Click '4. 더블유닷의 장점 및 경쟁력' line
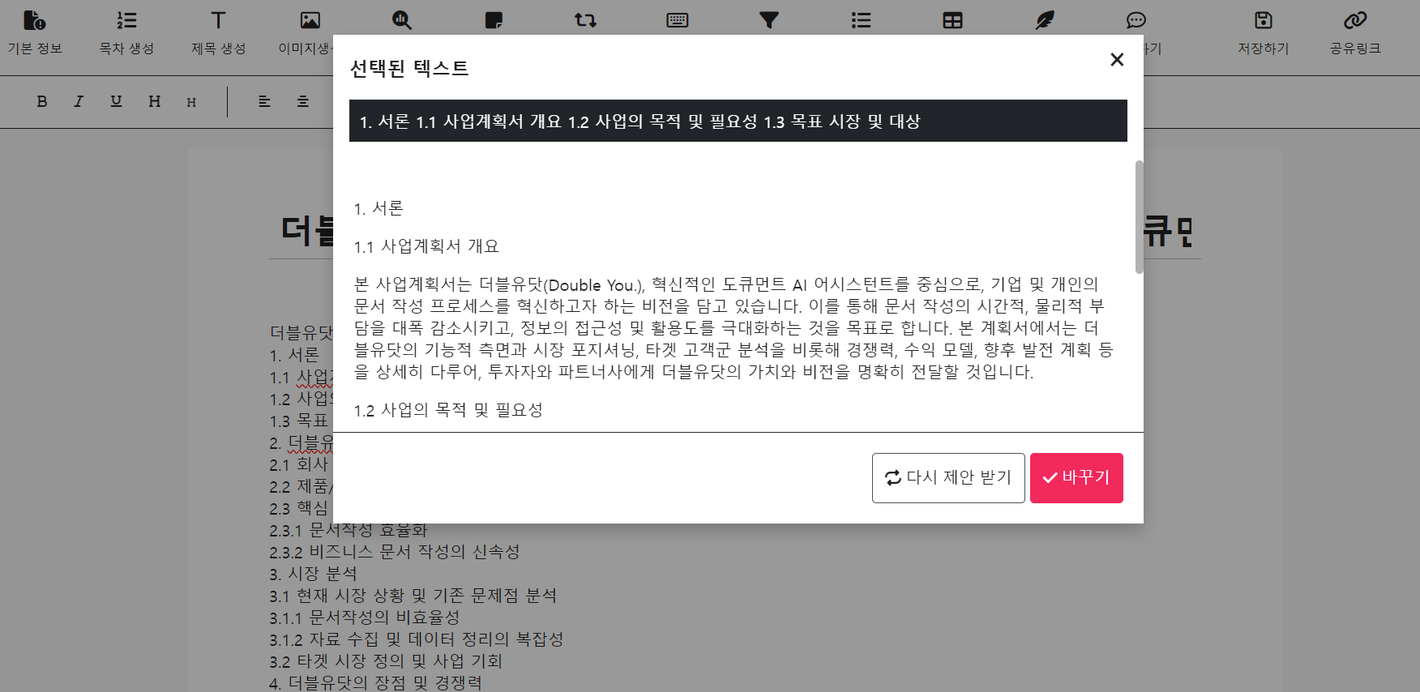 tap(376, 683)
